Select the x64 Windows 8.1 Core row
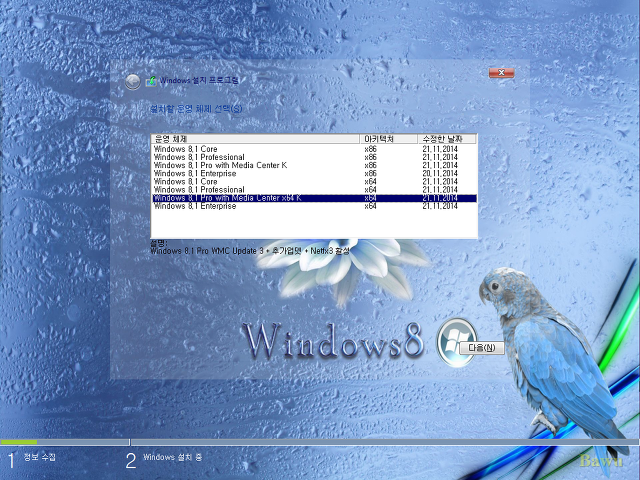Image resolution: width=640 pixels, height=480 pixels. [x=314, y=182]
